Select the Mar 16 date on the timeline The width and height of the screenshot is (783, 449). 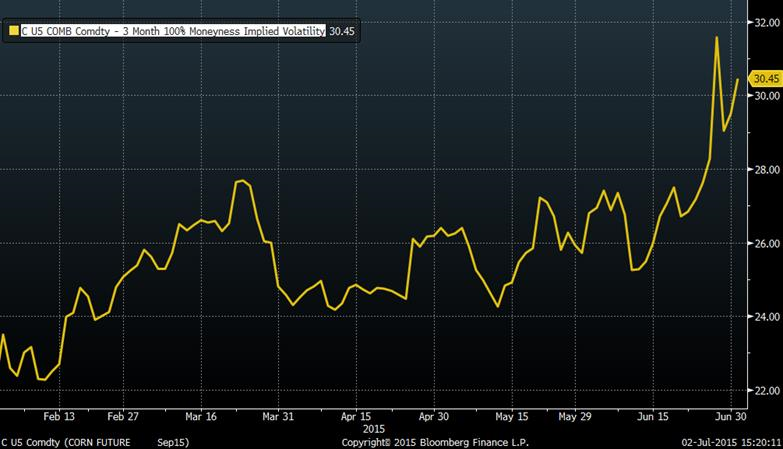coord(201,415)
